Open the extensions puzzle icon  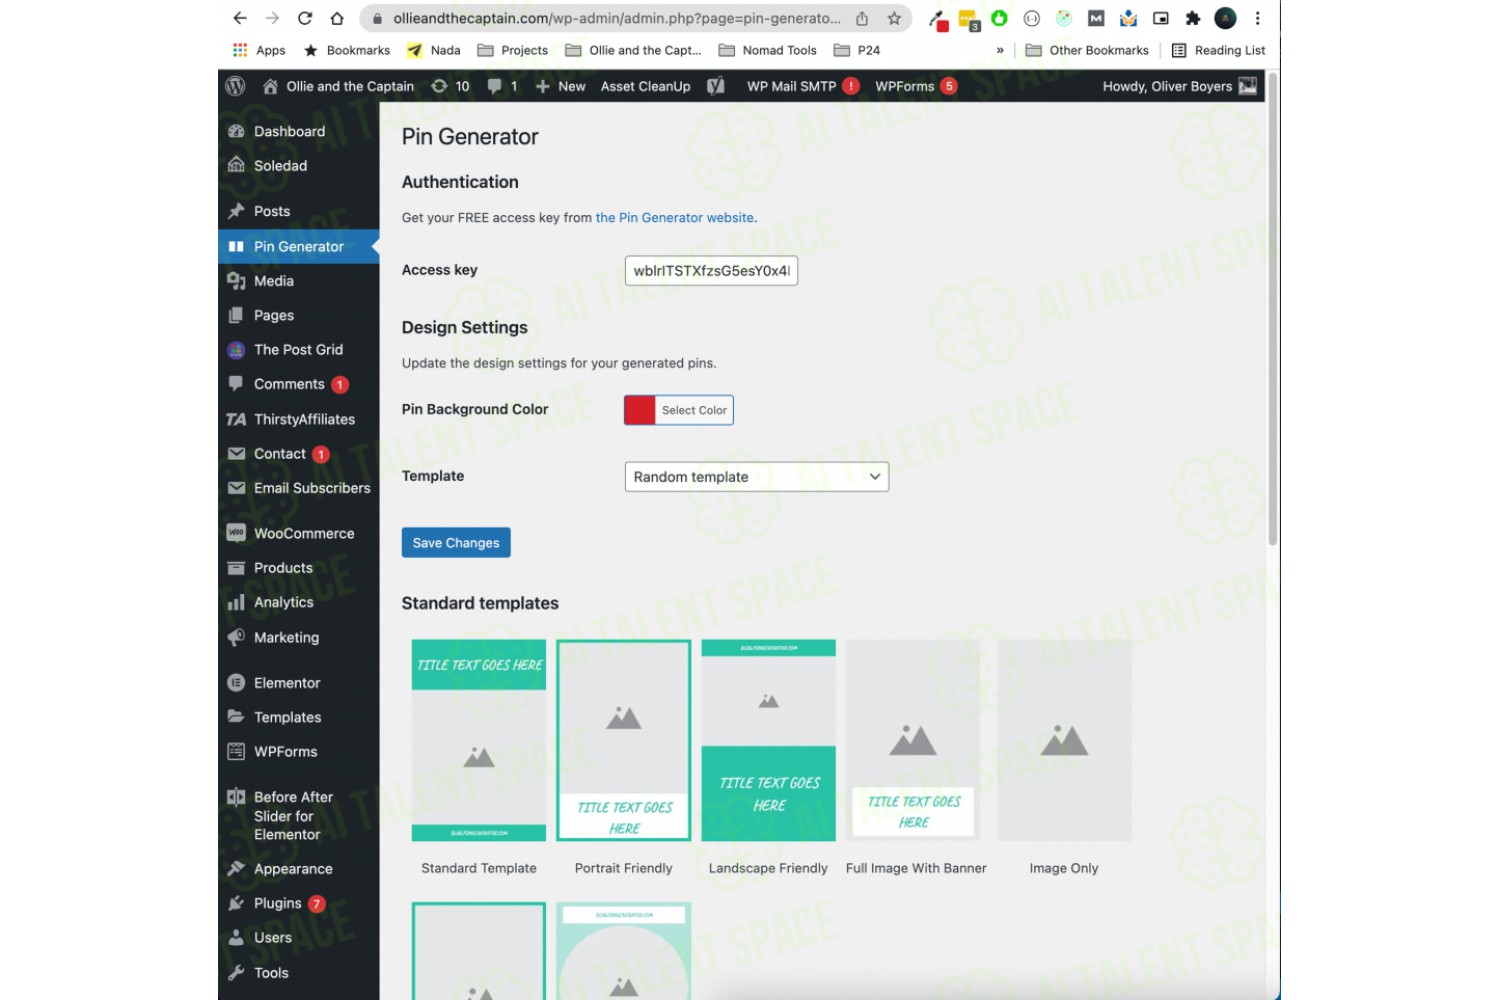(1193, 18)
